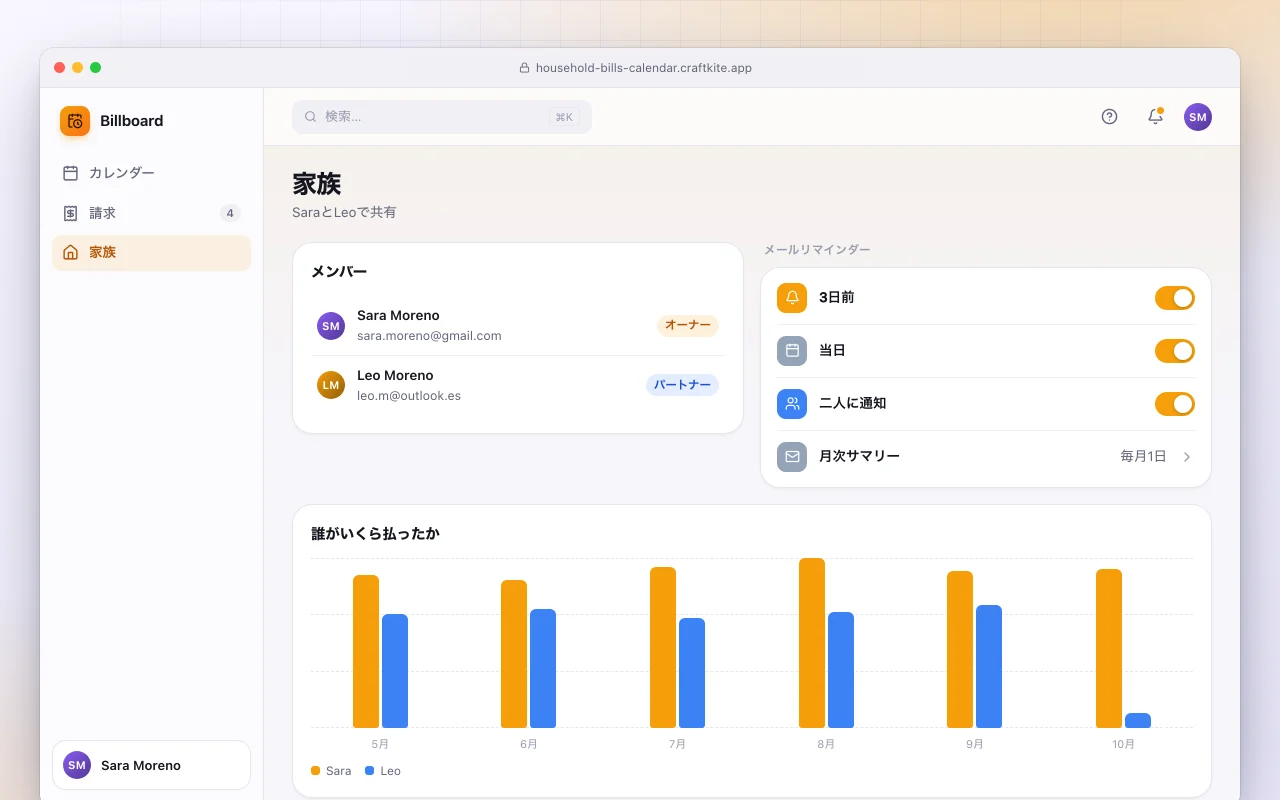Screen dimensions: 1280x800
Task: Click sara.moreno@gmail.com email text
Action: coord(429,336)
